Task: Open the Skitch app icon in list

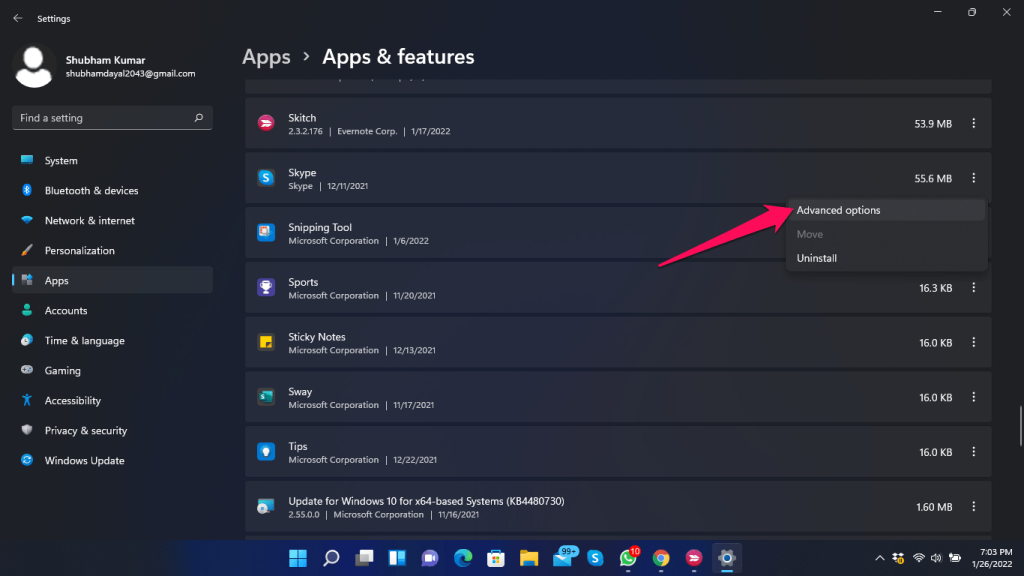Action: click(266, 123)
